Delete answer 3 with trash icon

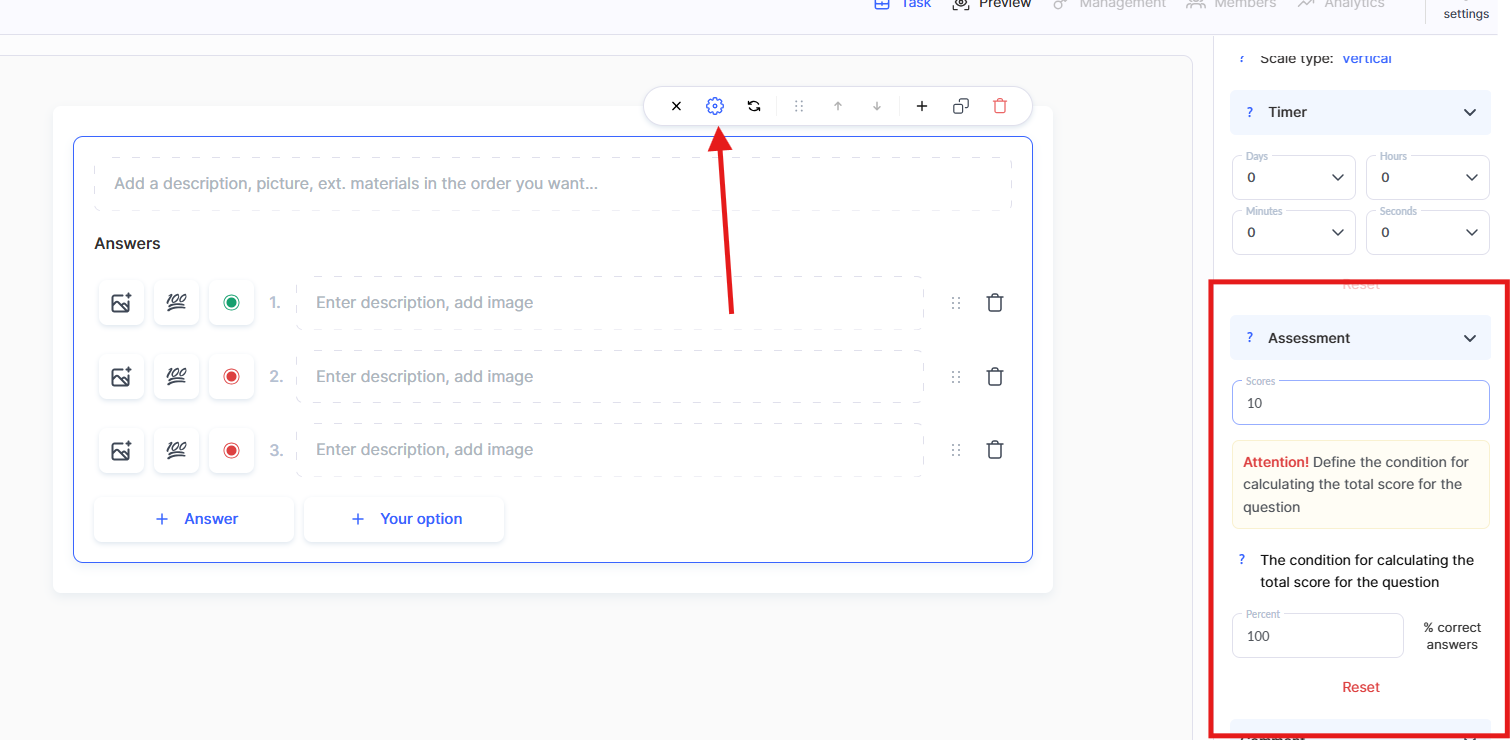coord(995,450)
